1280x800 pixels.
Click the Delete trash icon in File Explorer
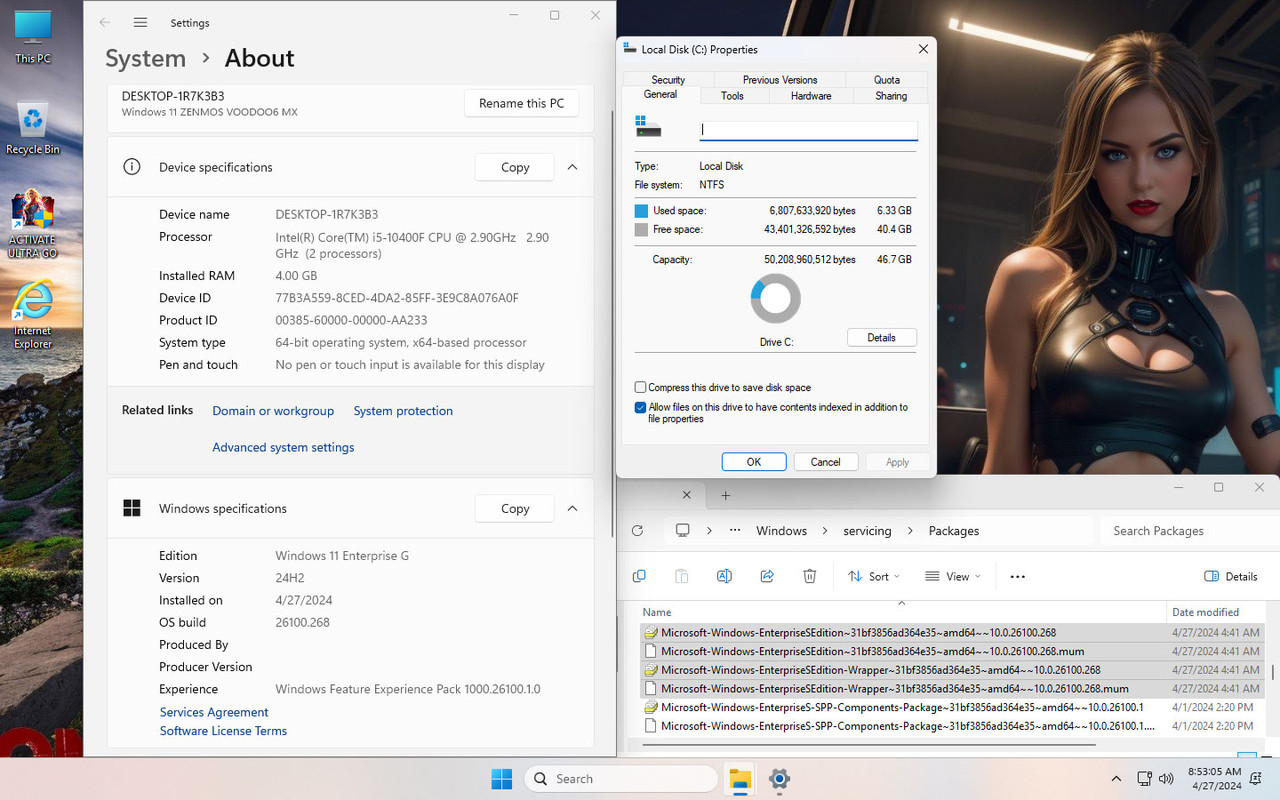[x=810, y=576]
